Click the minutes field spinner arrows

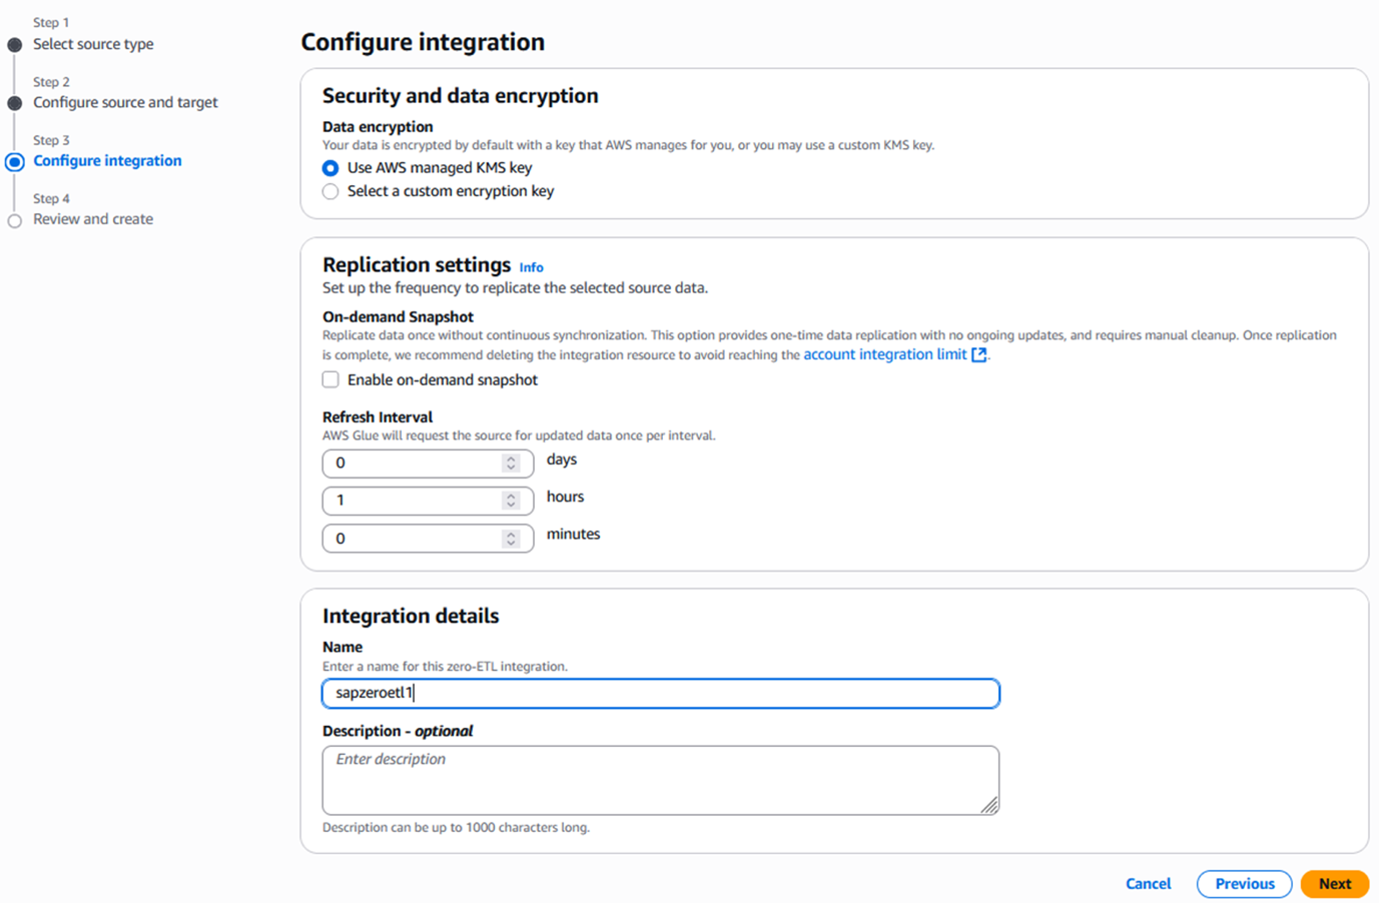(511, 538)
